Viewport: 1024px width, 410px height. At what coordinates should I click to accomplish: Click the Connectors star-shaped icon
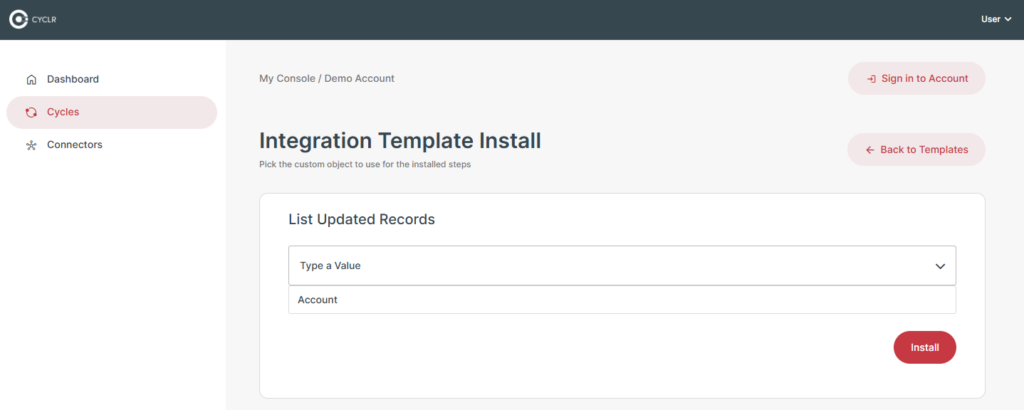(31, 145)
